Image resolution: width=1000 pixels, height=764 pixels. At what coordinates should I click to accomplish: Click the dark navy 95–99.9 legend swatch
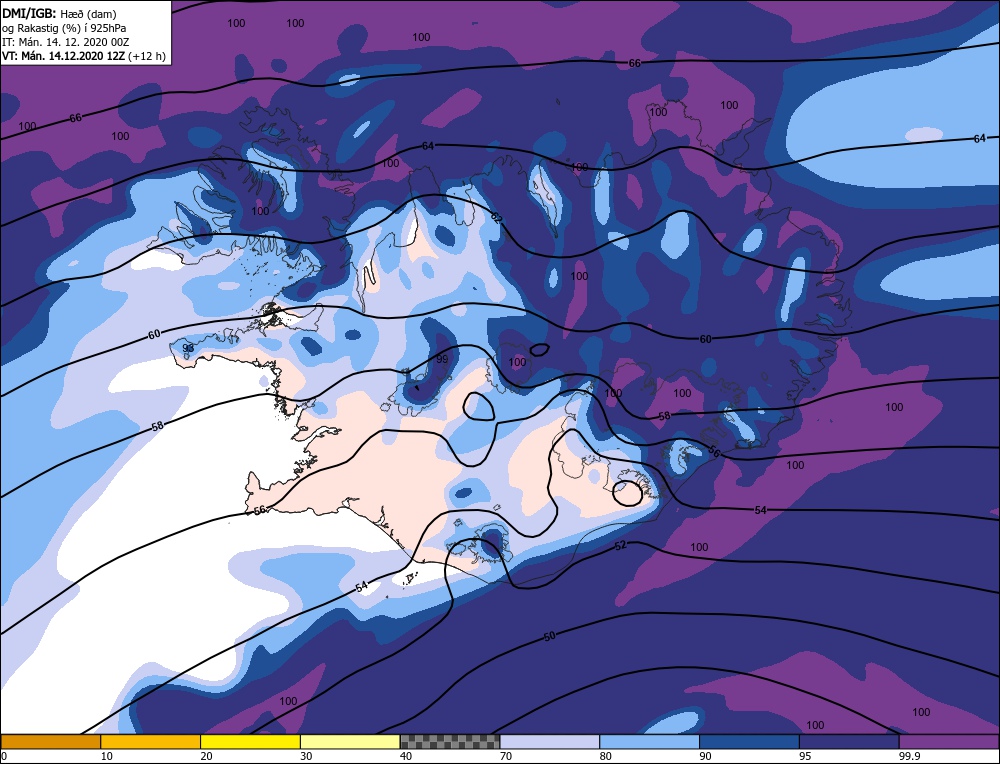point(849,741)
